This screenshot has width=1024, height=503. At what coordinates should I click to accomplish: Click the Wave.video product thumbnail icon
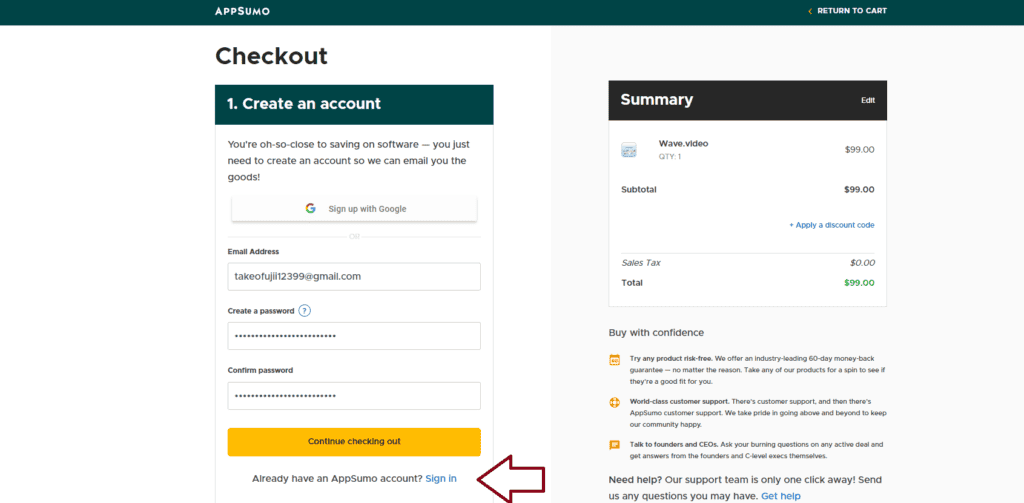pyautogui.click(x=628, y=150)
